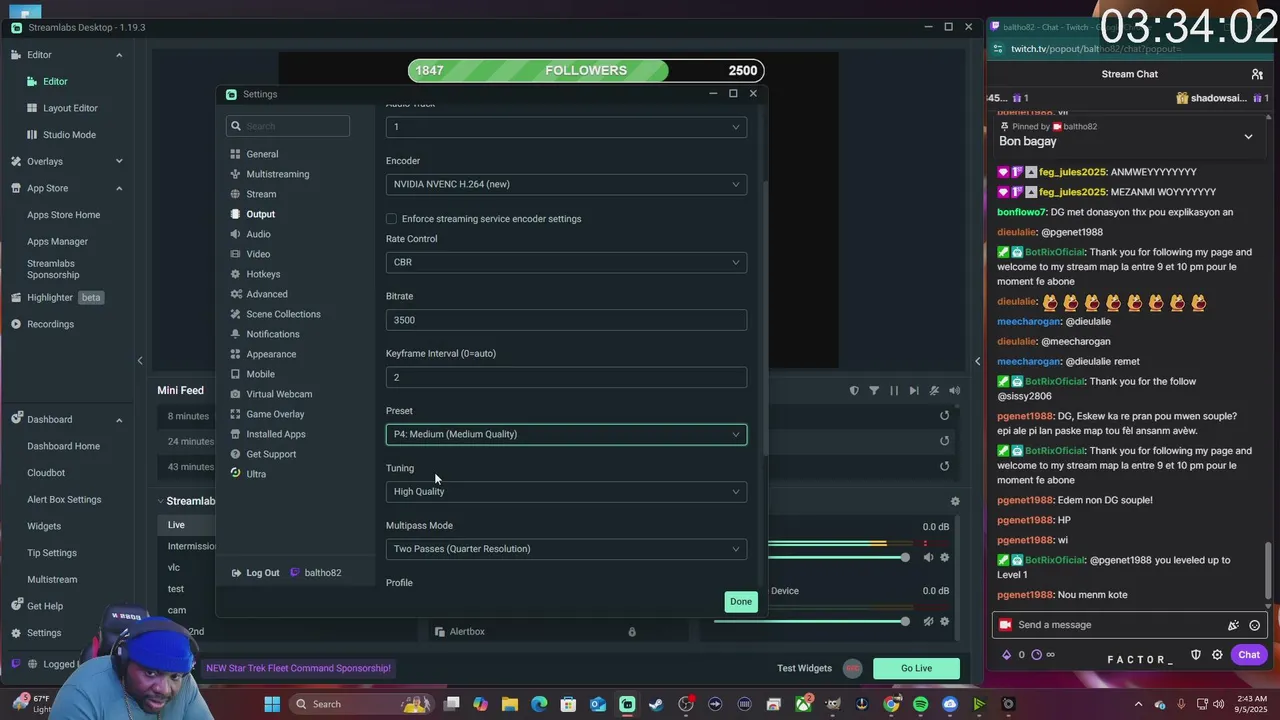Open Rate Control CBR dropdown
The width and height of the screenshot is (1280, 720).
tap(566, 262)
